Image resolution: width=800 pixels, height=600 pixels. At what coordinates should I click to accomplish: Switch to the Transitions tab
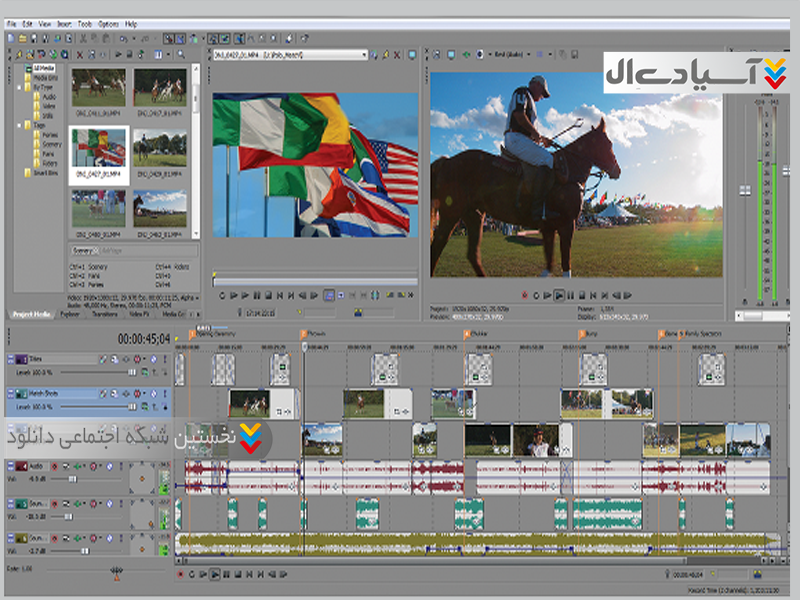(105, 313)
